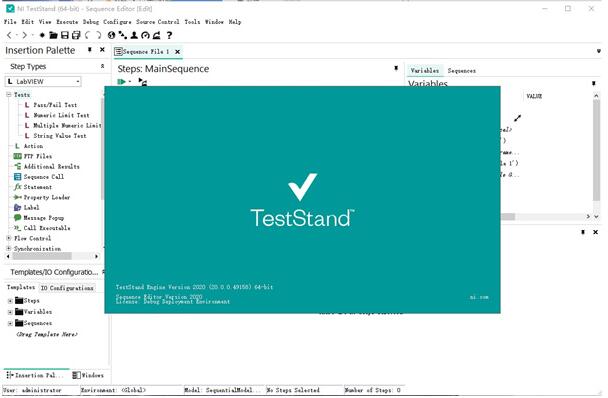Close the Sequence File 1 tab

tap(178, 52)
